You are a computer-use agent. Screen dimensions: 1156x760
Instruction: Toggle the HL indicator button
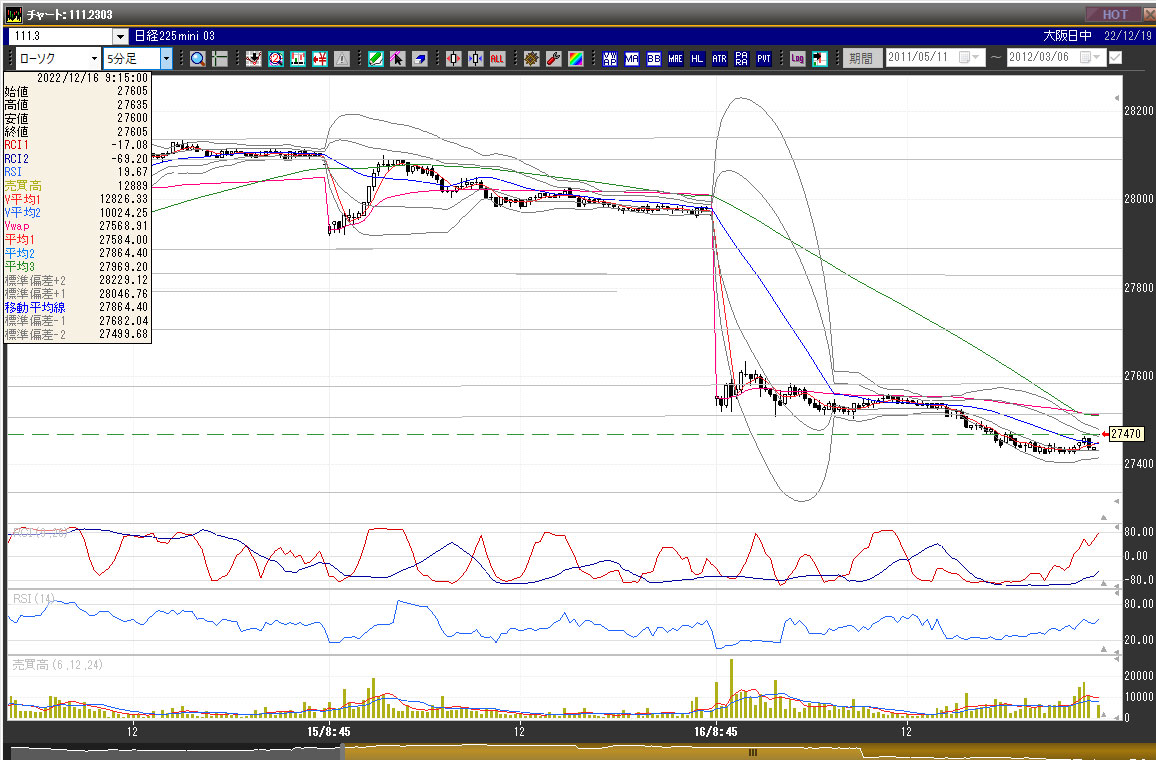click(x=697, y=59)
